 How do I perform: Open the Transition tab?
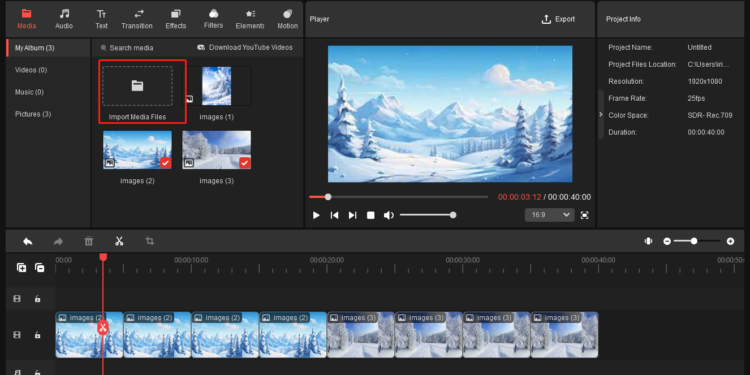(137, 19)
